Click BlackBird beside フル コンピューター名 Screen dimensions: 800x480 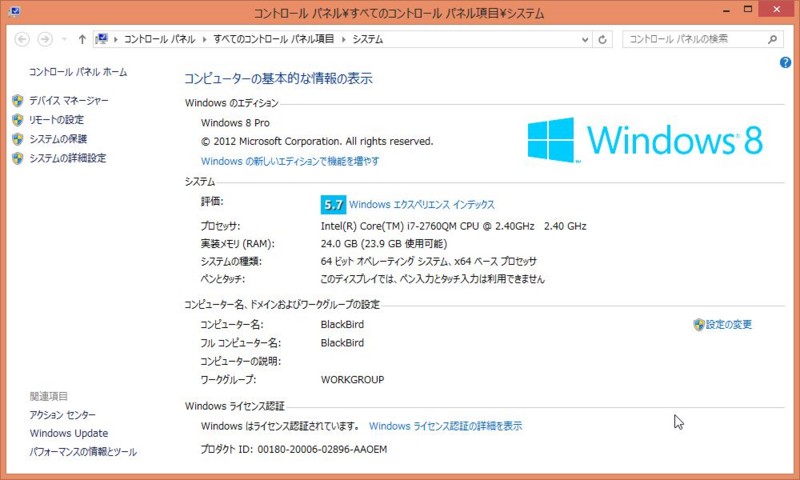[x=342, y=343]
